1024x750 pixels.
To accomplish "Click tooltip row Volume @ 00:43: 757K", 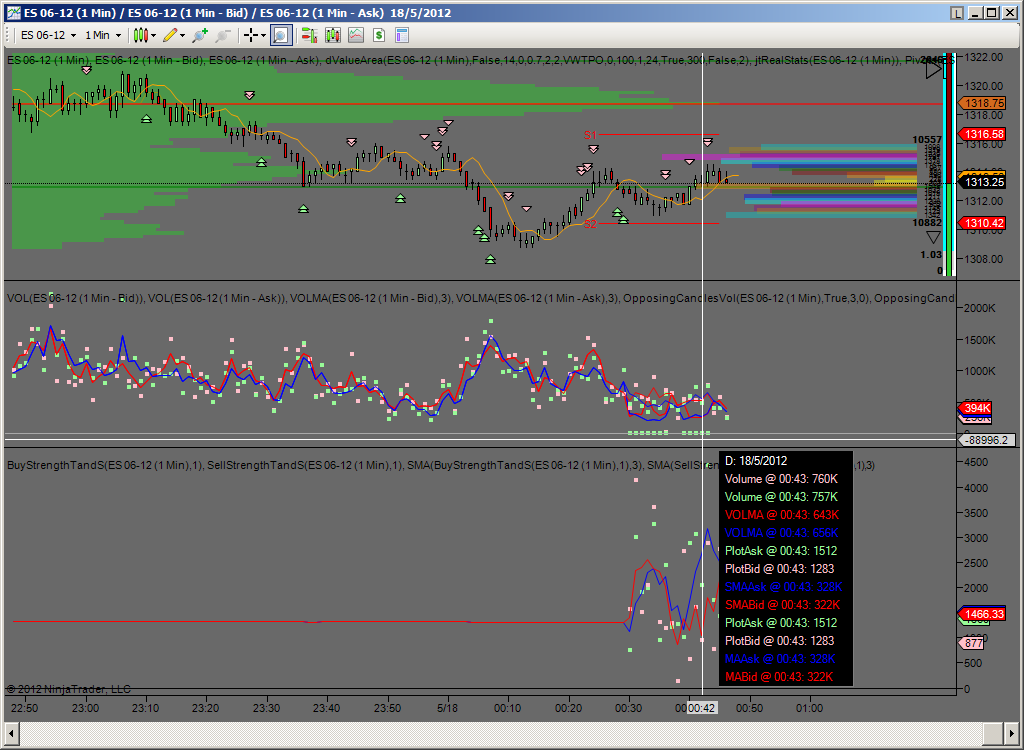I will pos(781,497).
